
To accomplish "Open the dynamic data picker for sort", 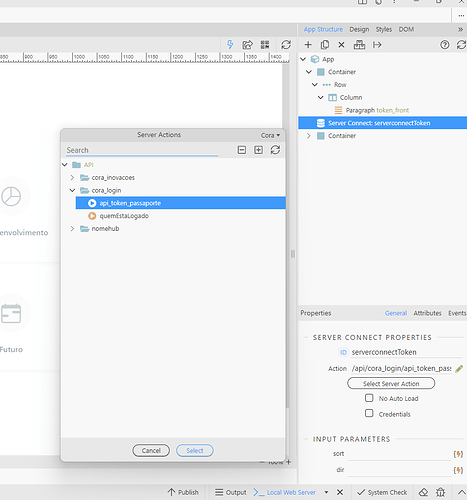I will click(x=458, y=454).
